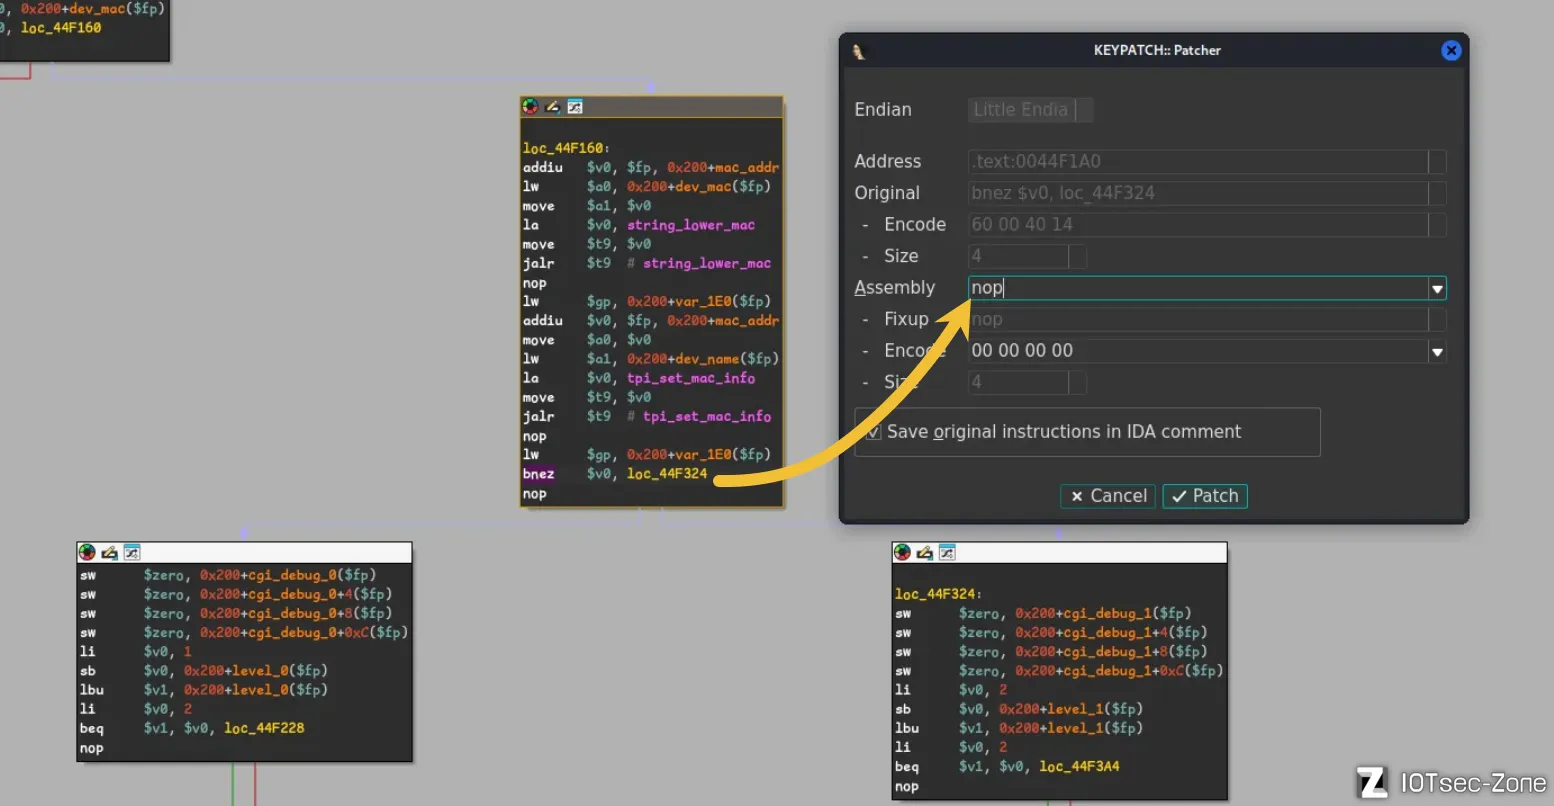
Task: Click nop after bnez in loc_44F160 node
Action: tap(535, 494)
